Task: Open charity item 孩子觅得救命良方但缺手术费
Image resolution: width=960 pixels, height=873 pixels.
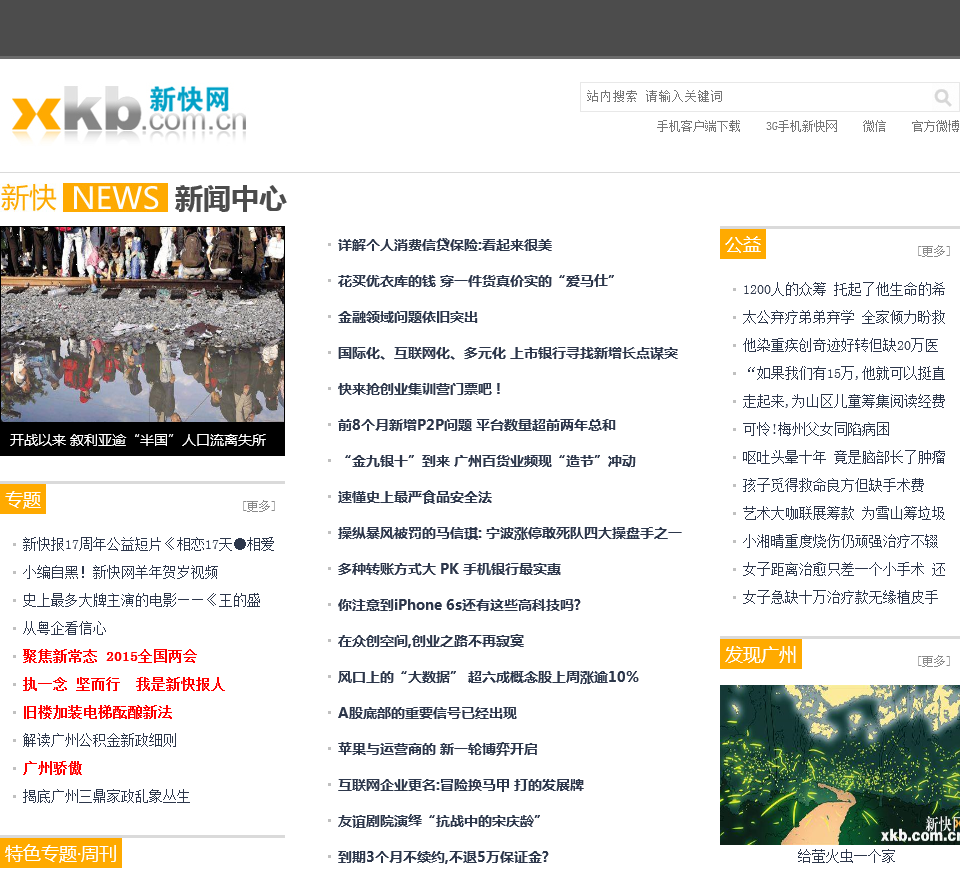Action: tap(833, 485)
